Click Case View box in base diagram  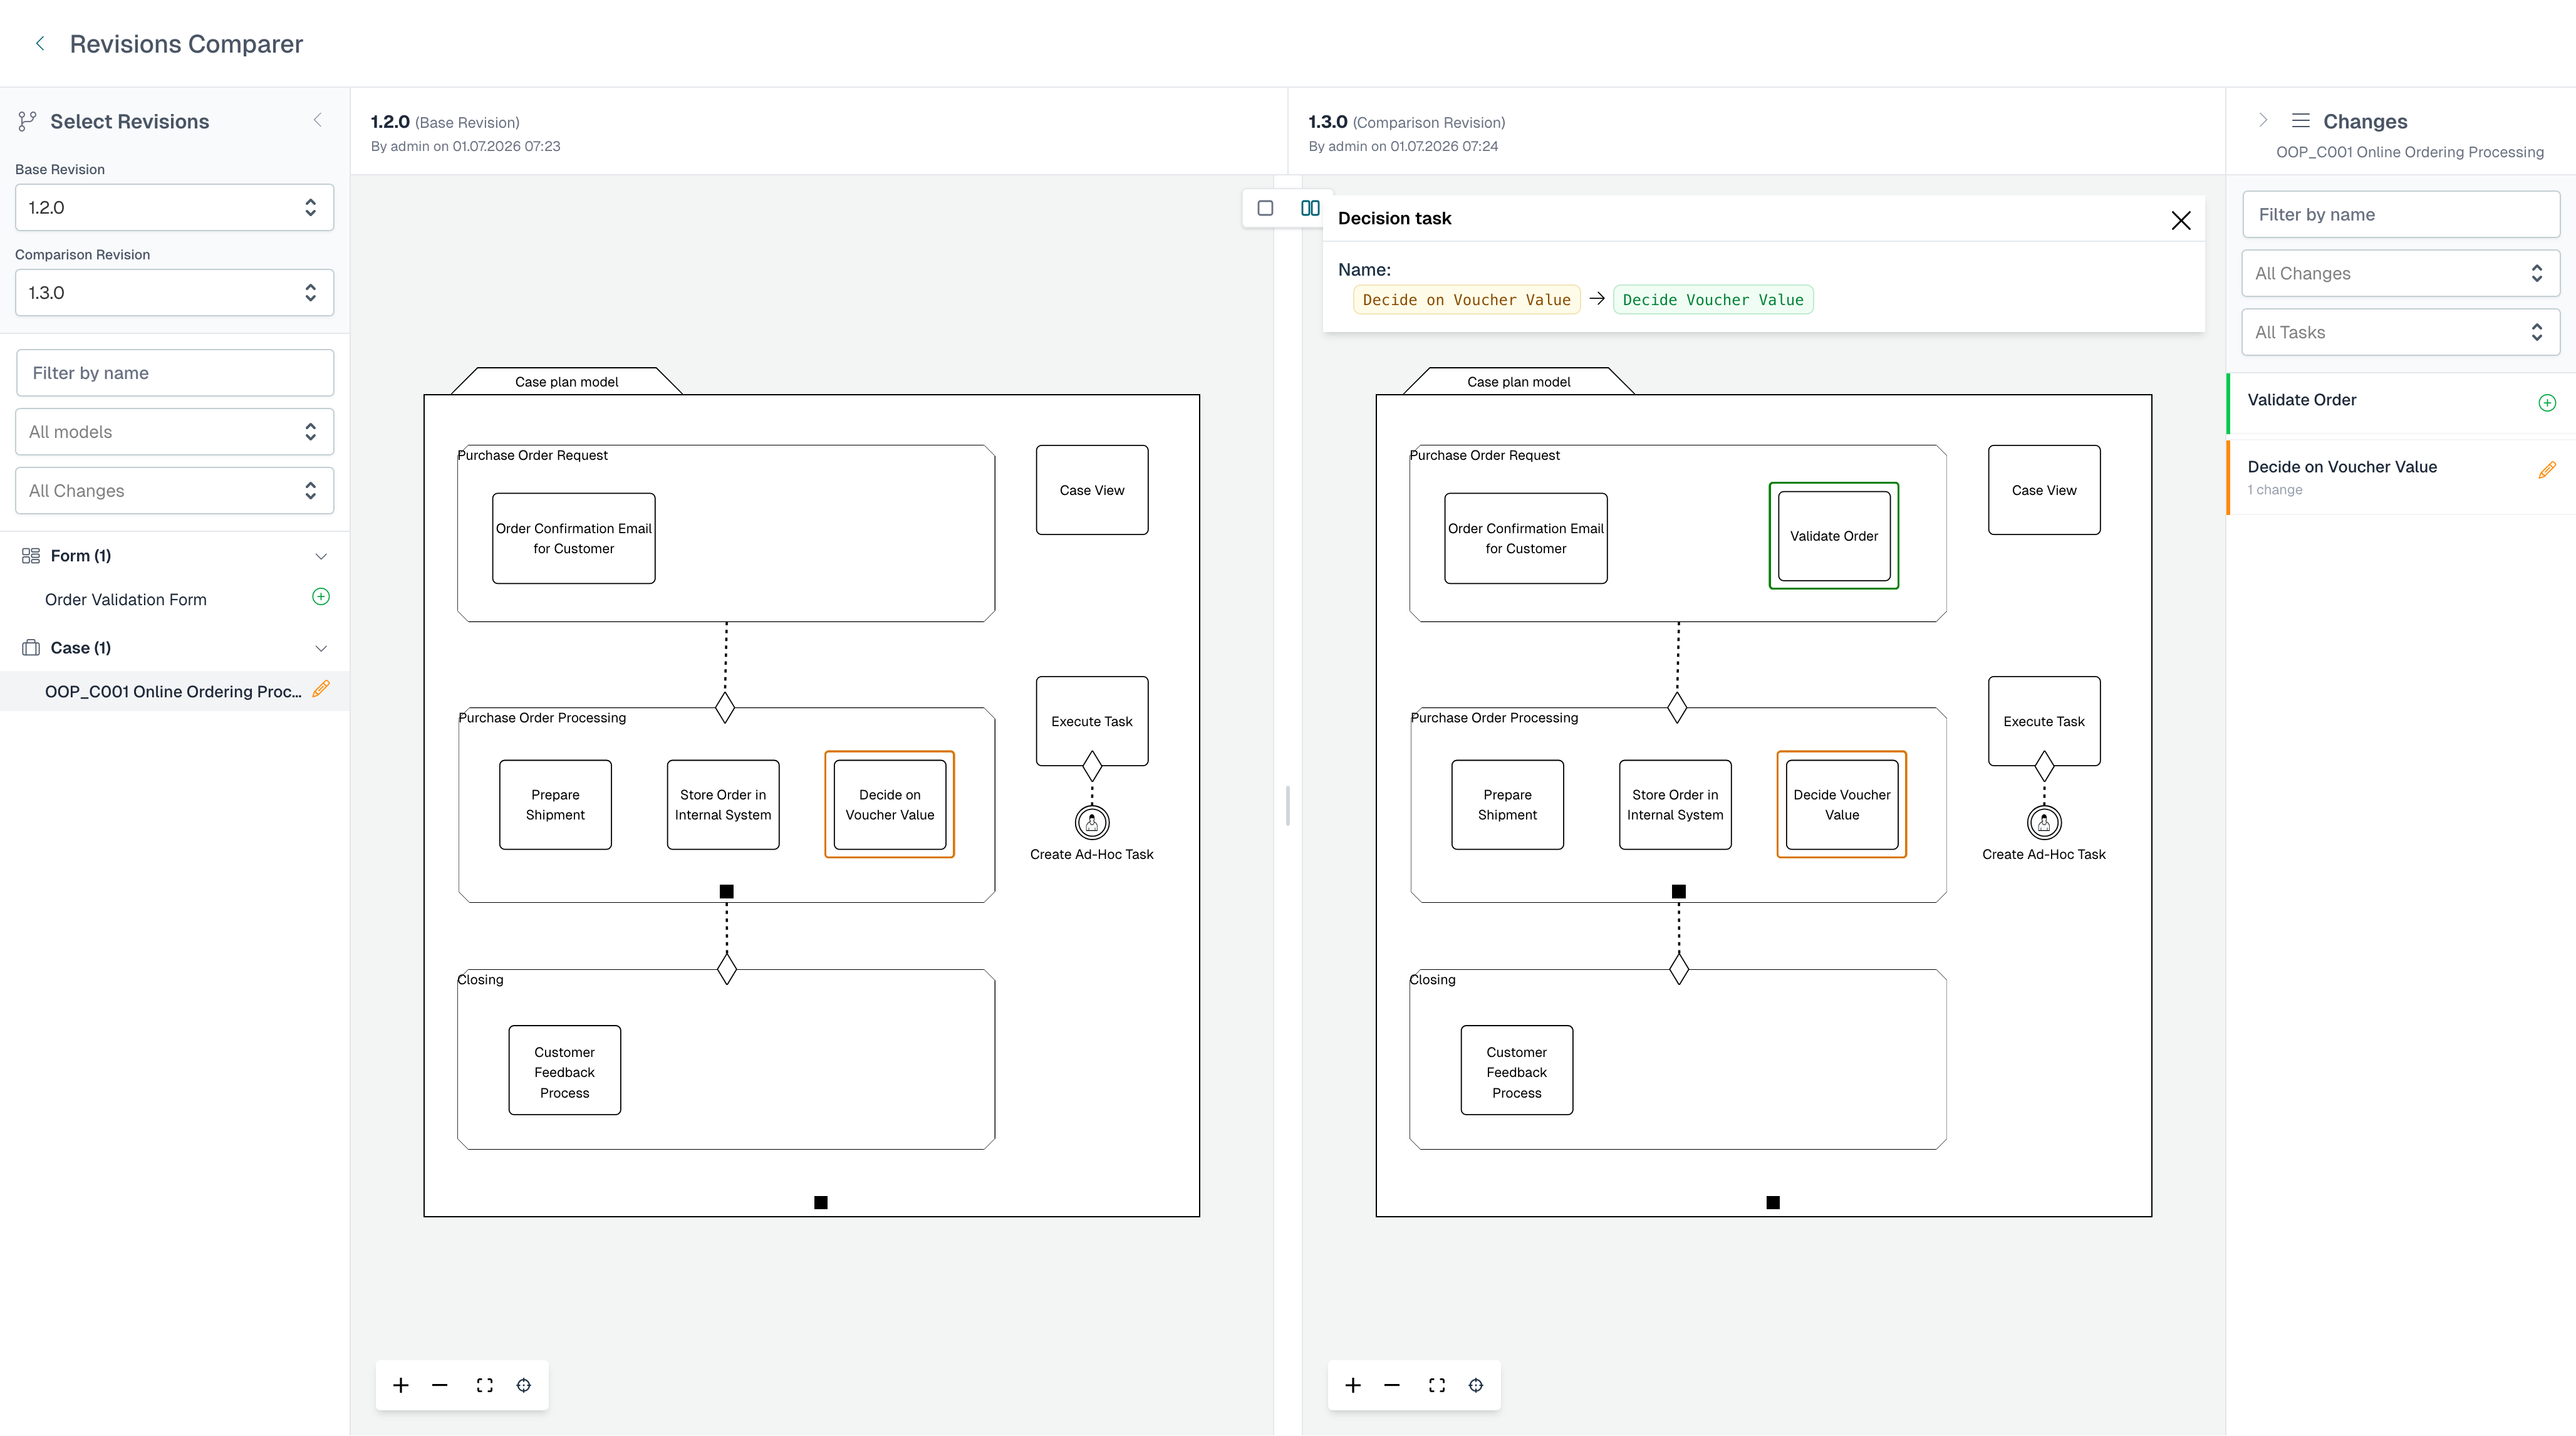click(1091, 490)
